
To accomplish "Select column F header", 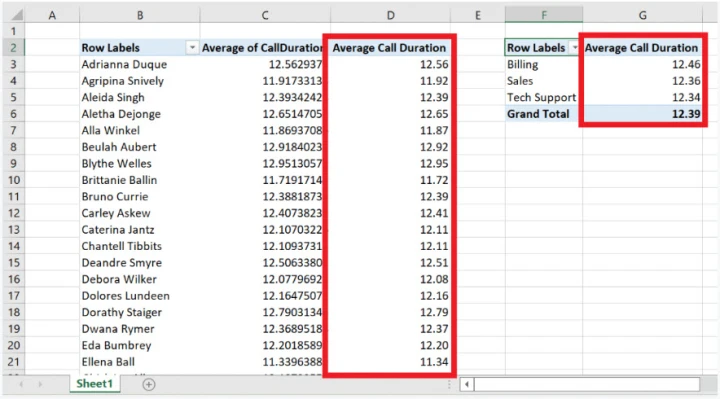I will pyautogui.click(x=544, y=15).
